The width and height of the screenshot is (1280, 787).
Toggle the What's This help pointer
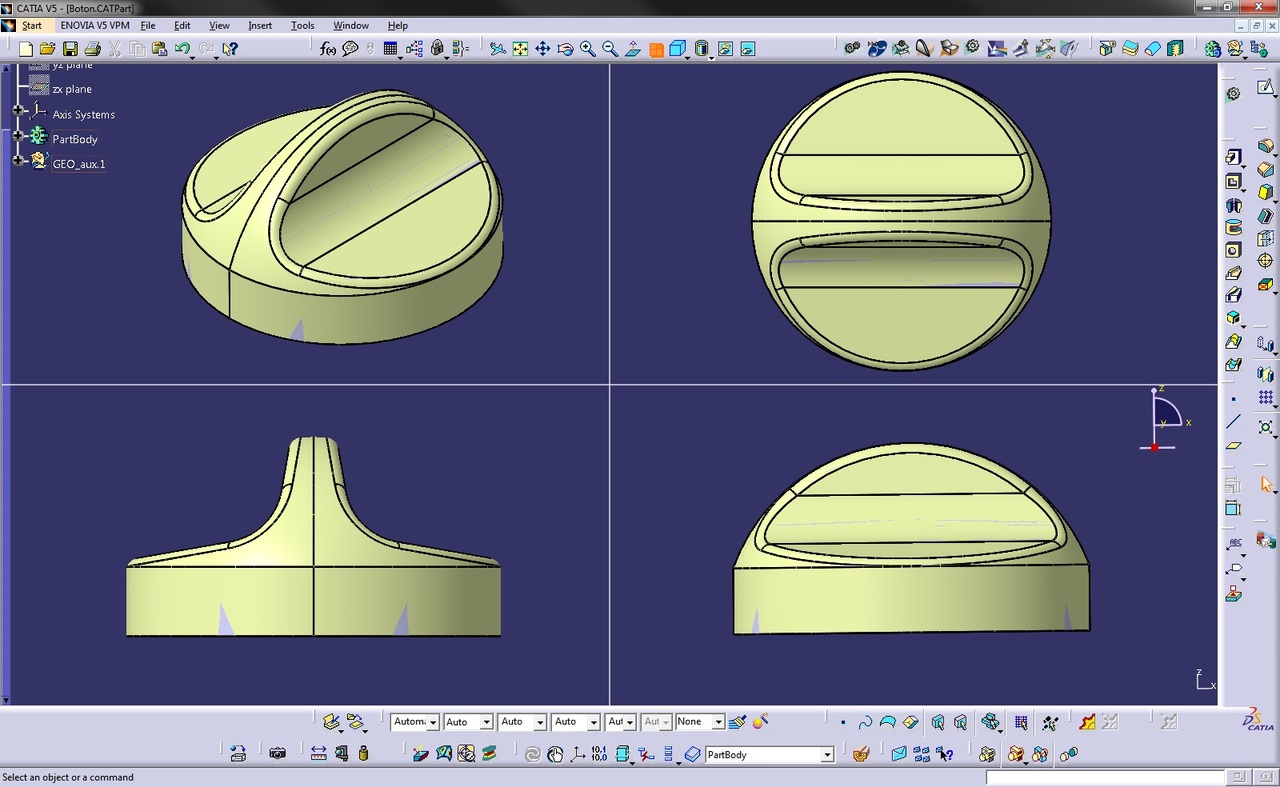tap(230, 48)
